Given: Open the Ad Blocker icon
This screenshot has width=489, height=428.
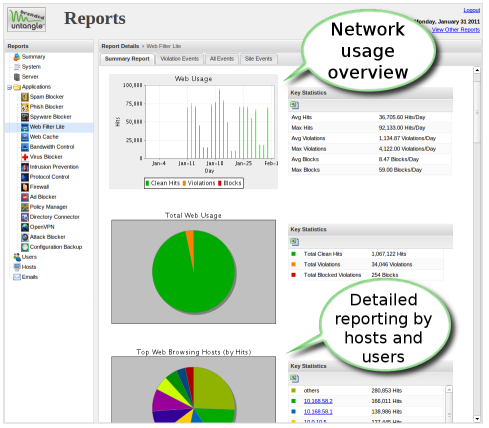Looking at the screenshot, I should (x=25, y=197).
